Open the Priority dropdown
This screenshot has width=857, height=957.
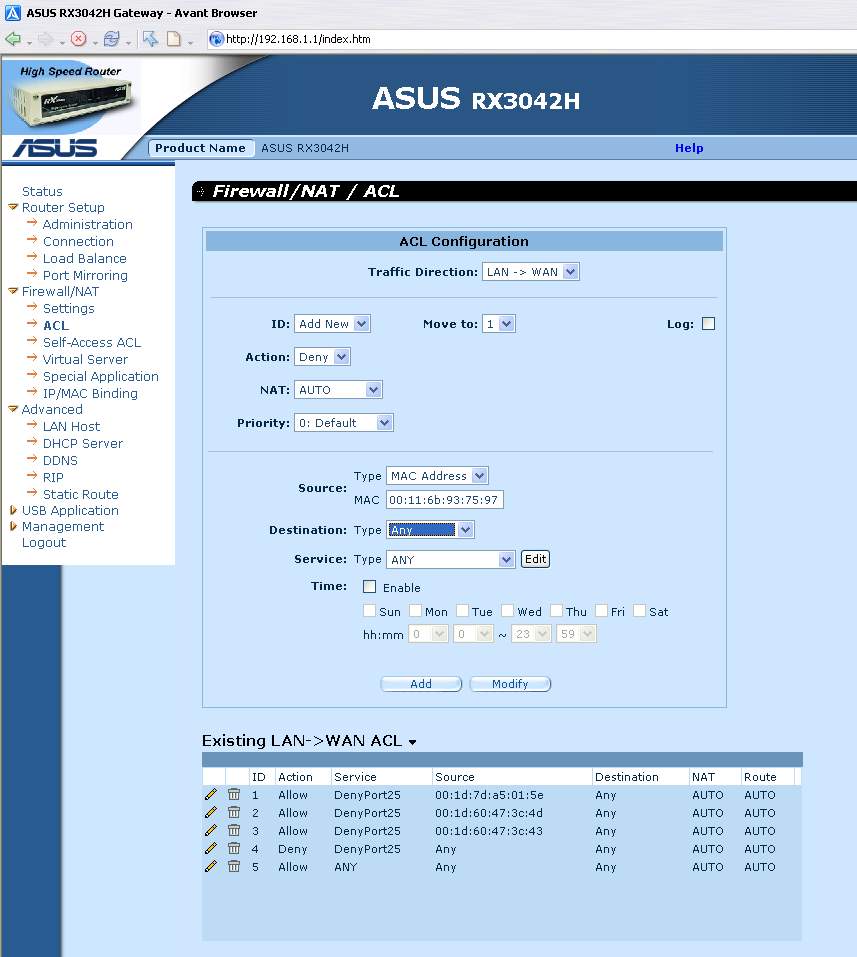coord(344,422)
